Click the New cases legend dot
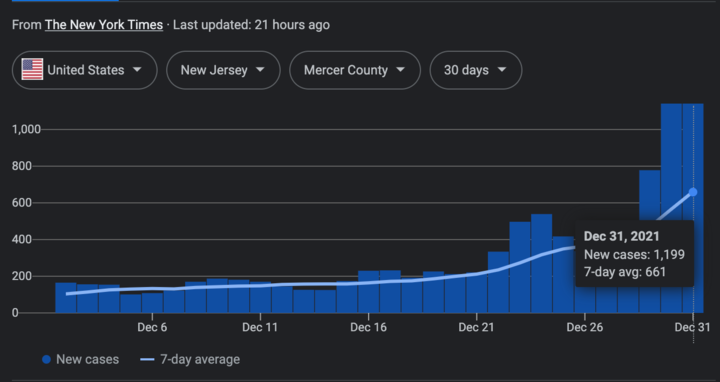Viewport: 720px width, 382px height. pos(46,360)
